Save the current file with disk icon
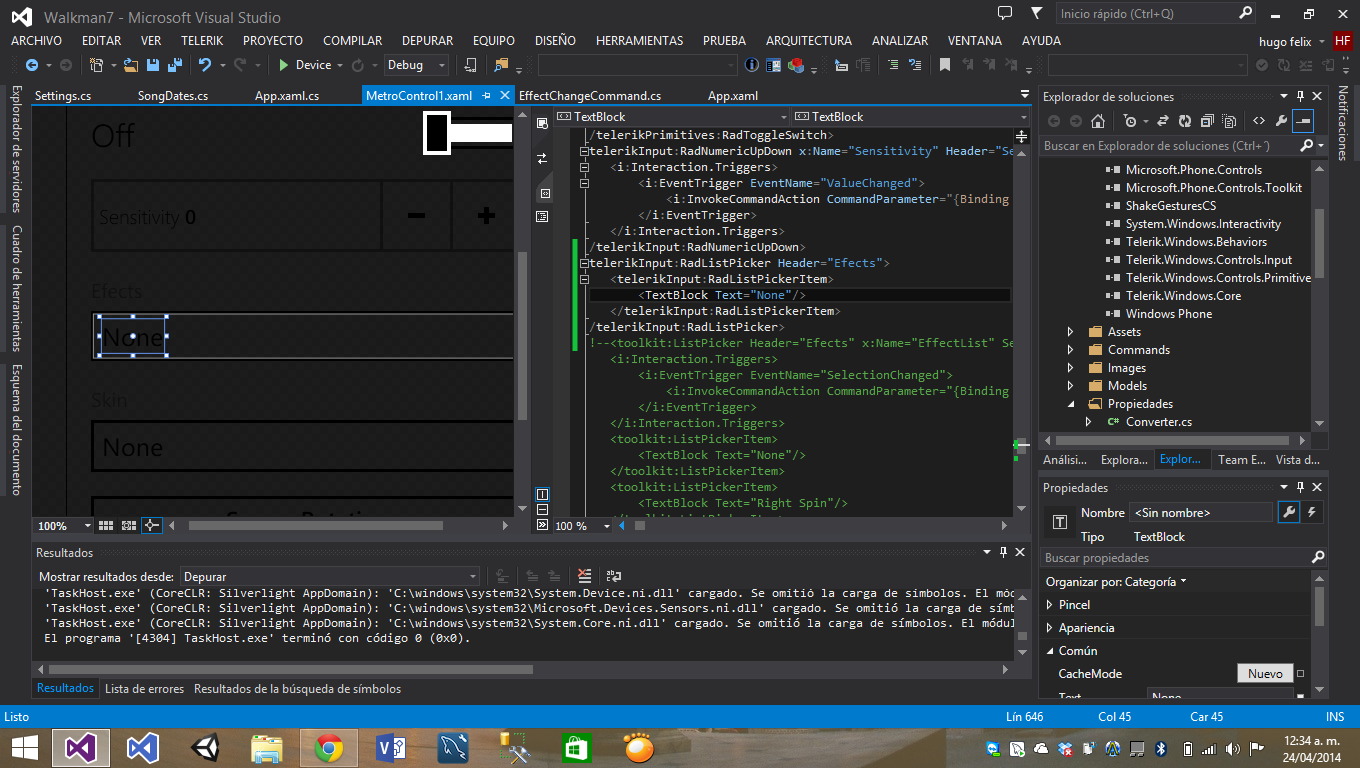Screen dimensions: 1360x768 coord(153,65)
